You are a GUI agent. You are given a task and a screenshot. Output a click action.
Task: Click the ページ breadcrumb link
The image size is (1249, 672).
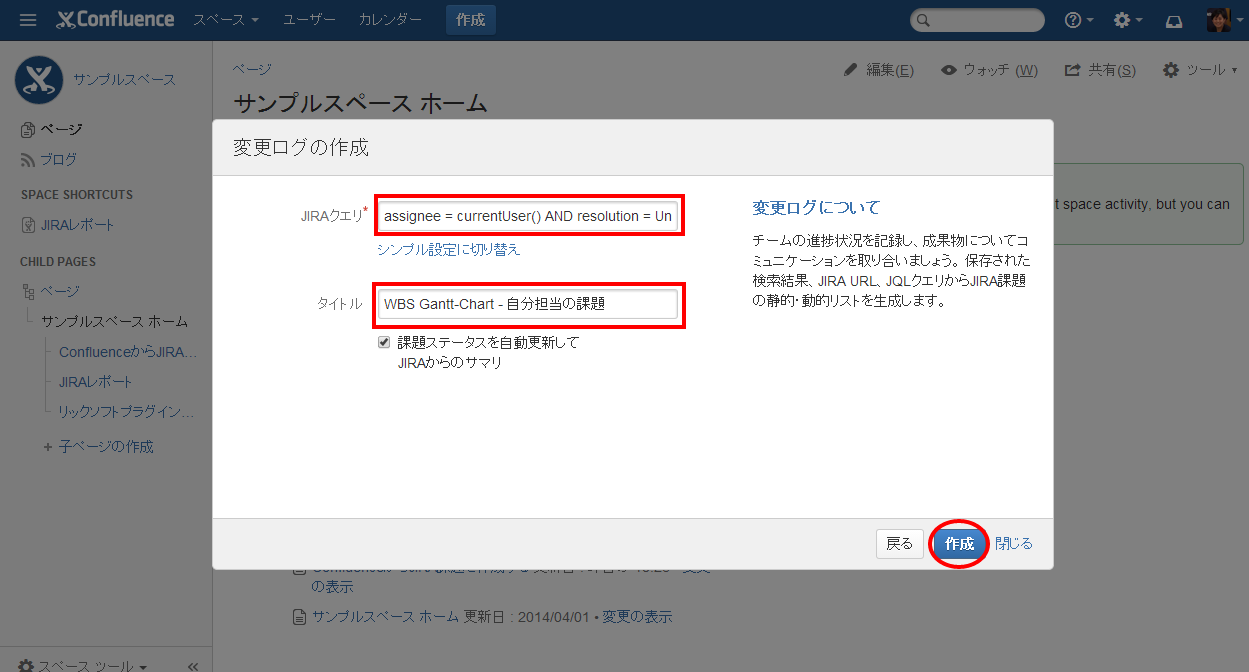252,69
